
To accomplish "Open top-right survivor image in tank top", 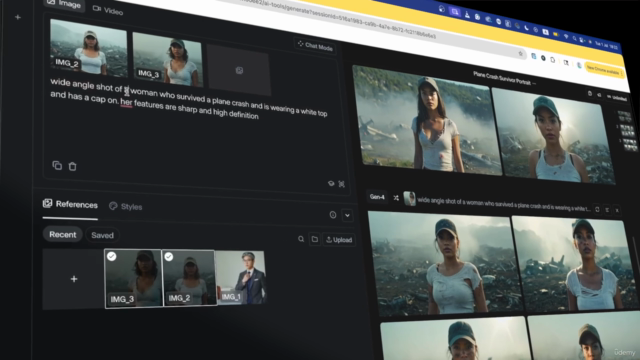I will [x=553, y=137].
